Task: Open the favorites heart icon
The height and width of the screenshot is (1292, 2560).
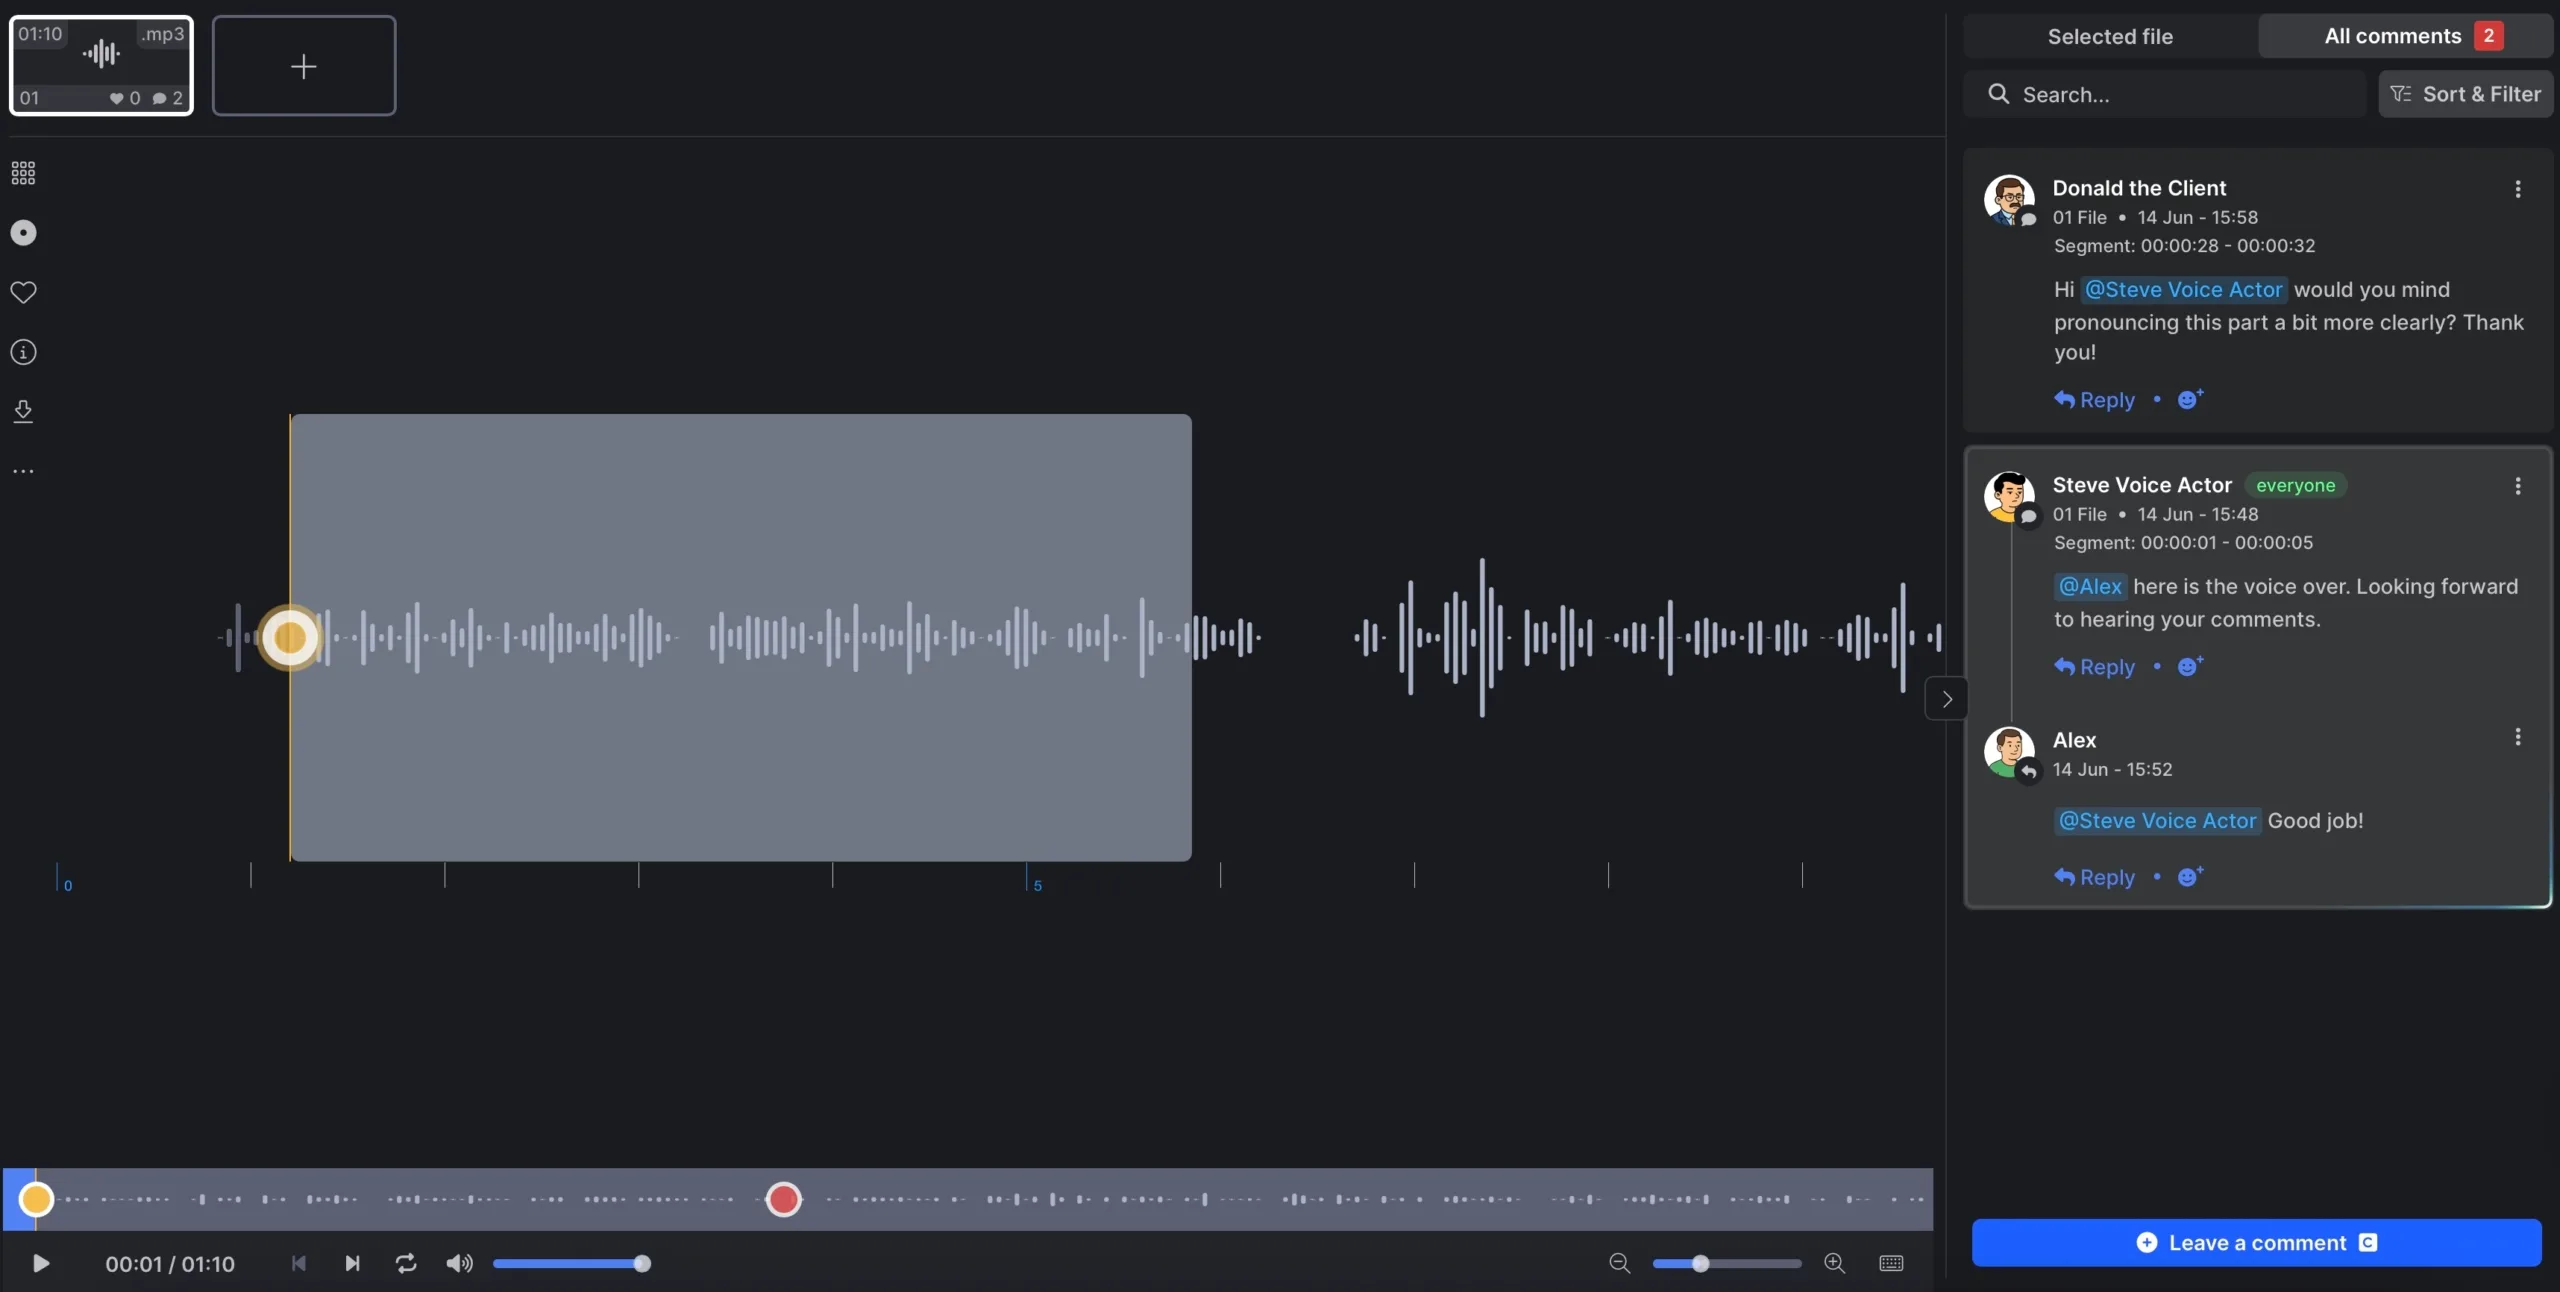Action: click(x=22, y=291)
